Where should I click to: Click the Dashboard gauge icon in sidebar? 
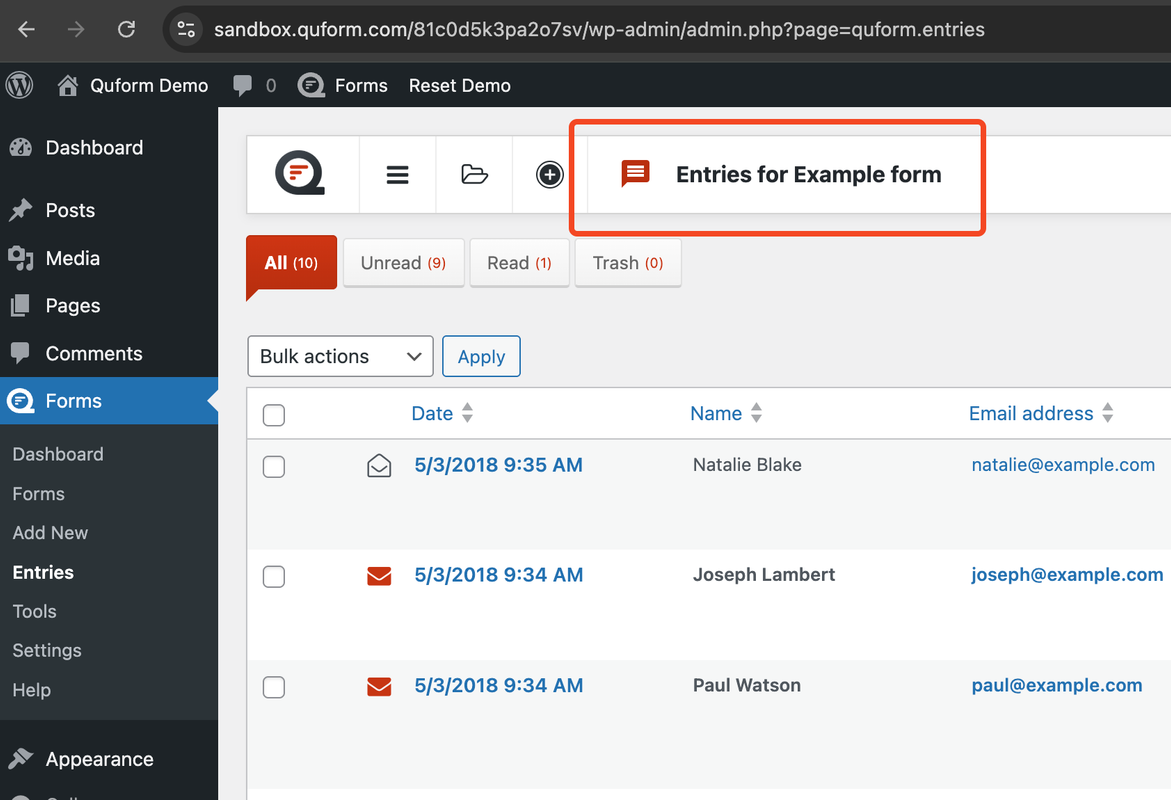coord(21,147)
